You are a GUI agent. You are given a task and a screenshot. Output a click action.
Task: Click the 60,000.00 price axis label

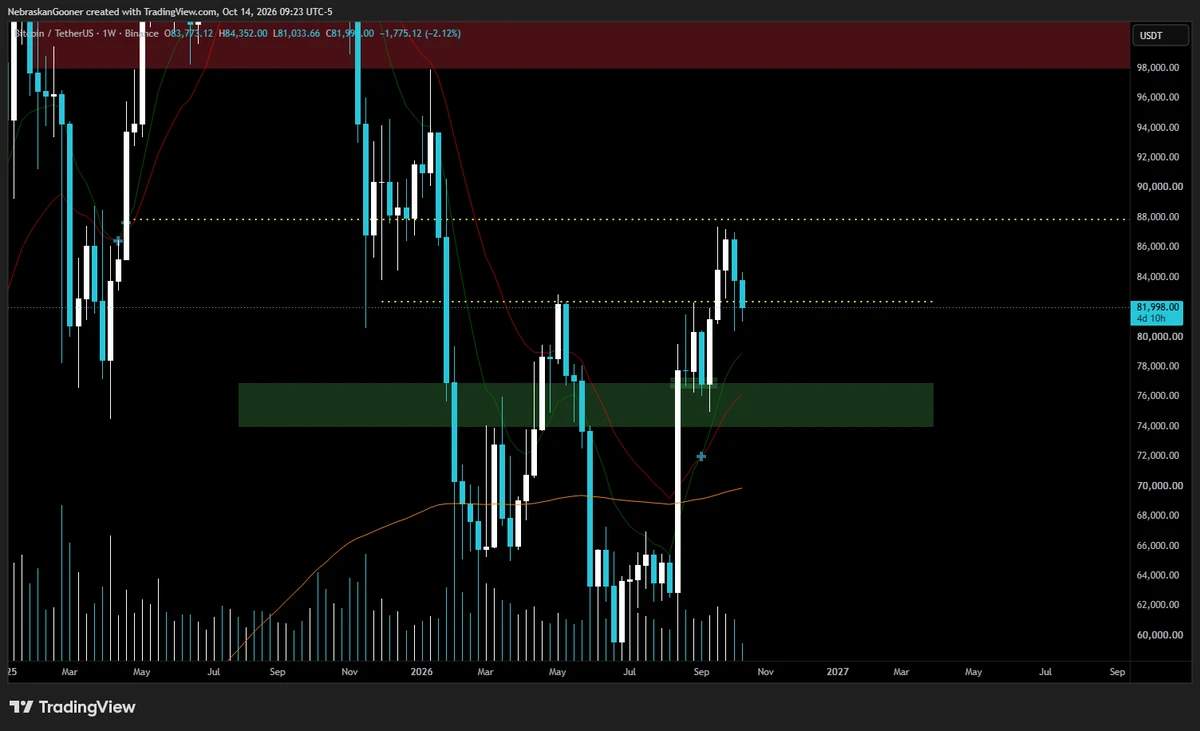point(1158,635)
